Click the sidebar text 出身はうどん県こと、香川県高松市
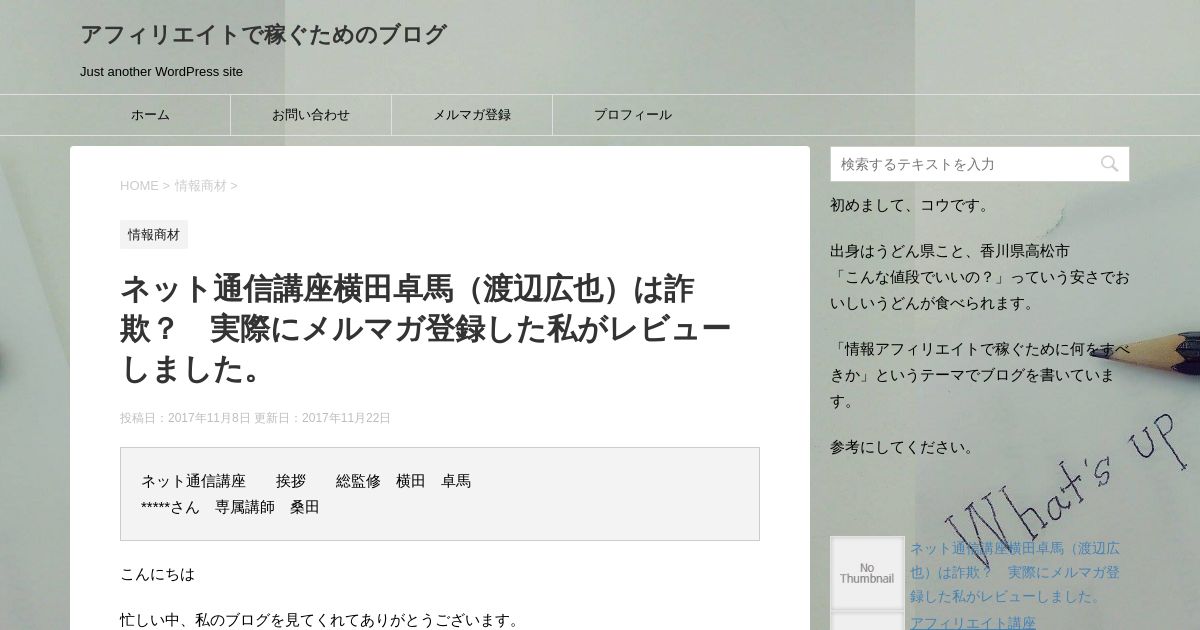This screenshot has width=1200, height=630. (950, 251)
